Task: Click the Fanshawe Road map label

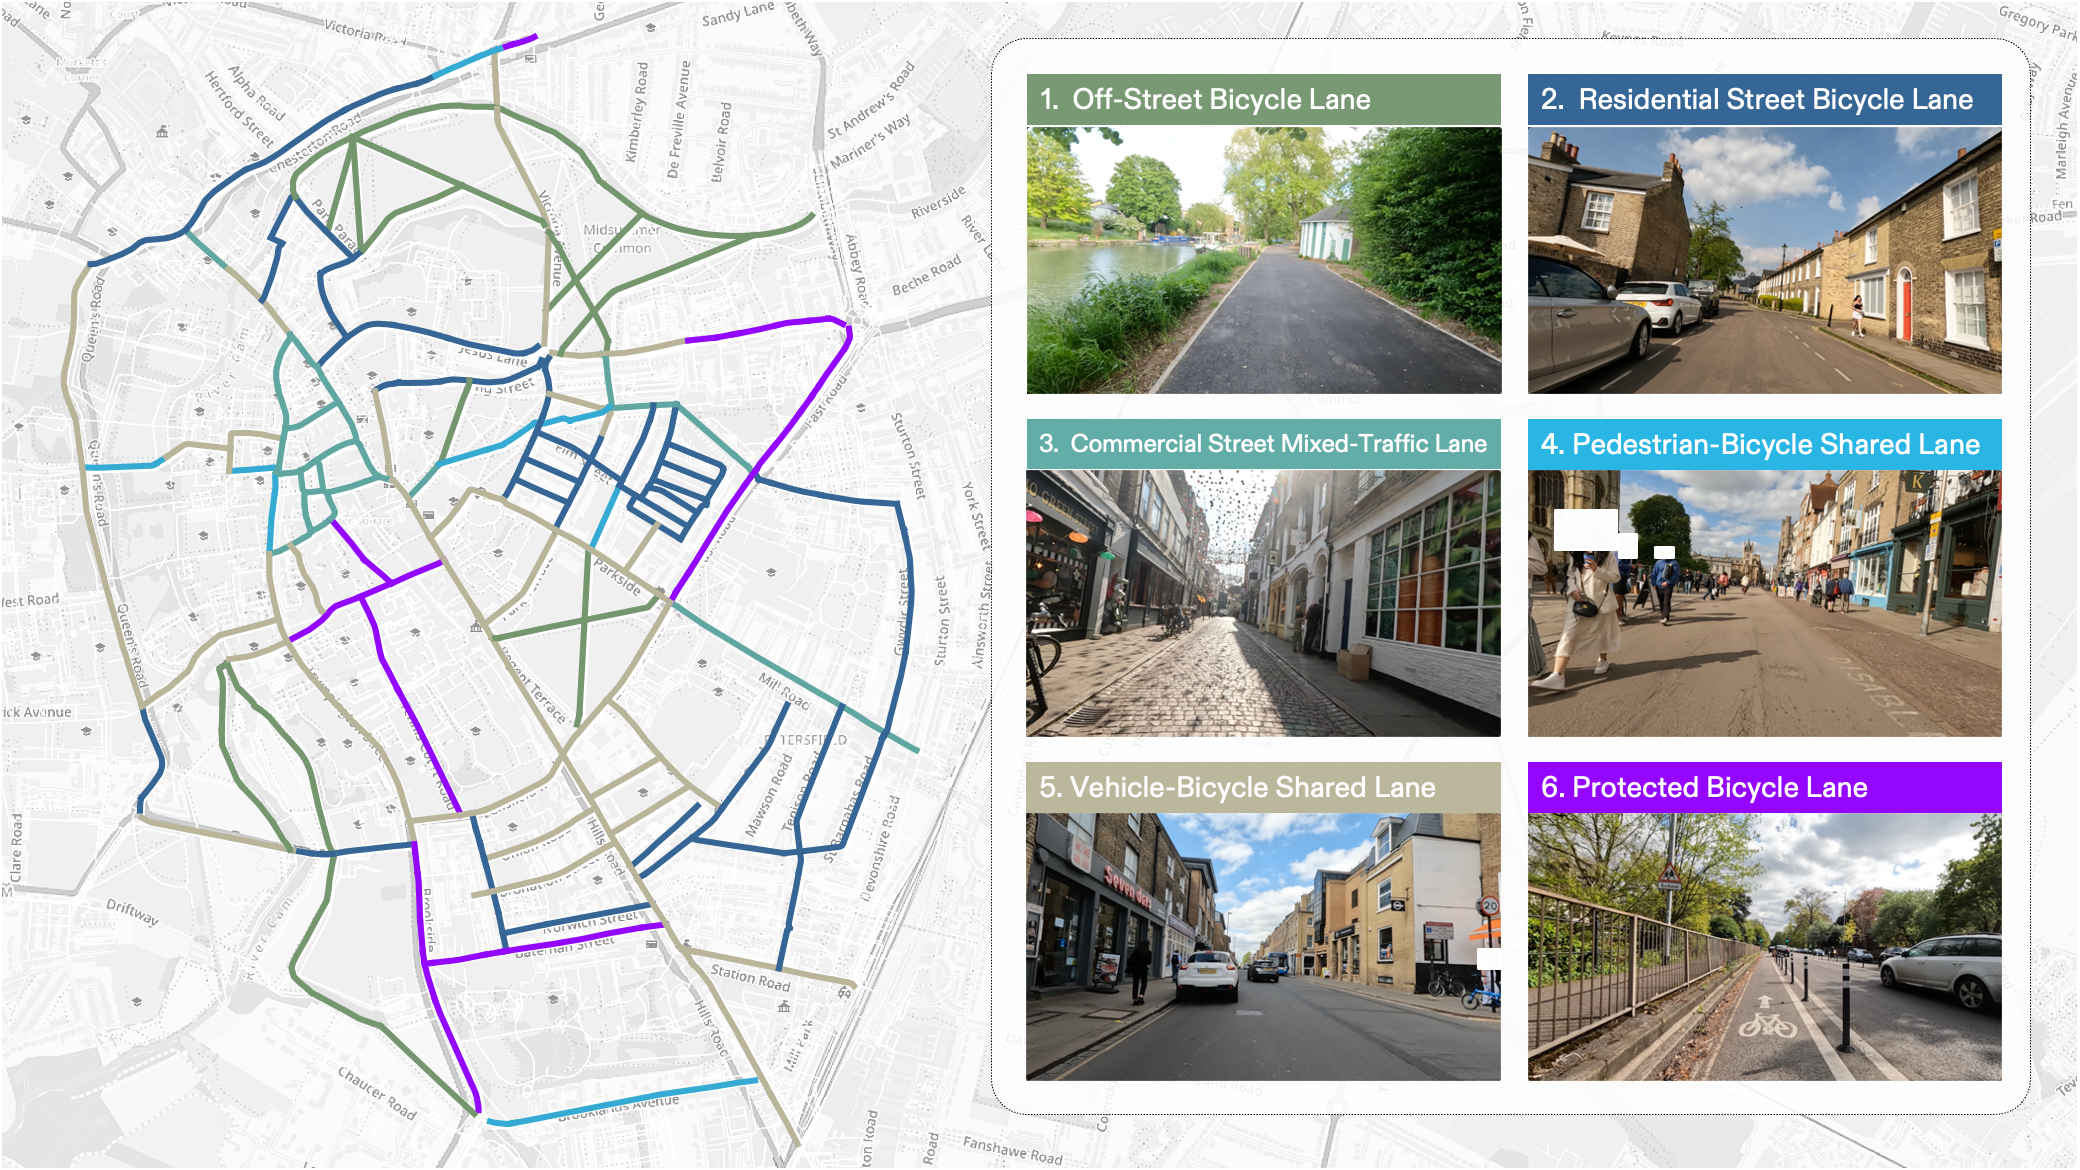Action: pyautogui.click(x=1012, y=1150)
